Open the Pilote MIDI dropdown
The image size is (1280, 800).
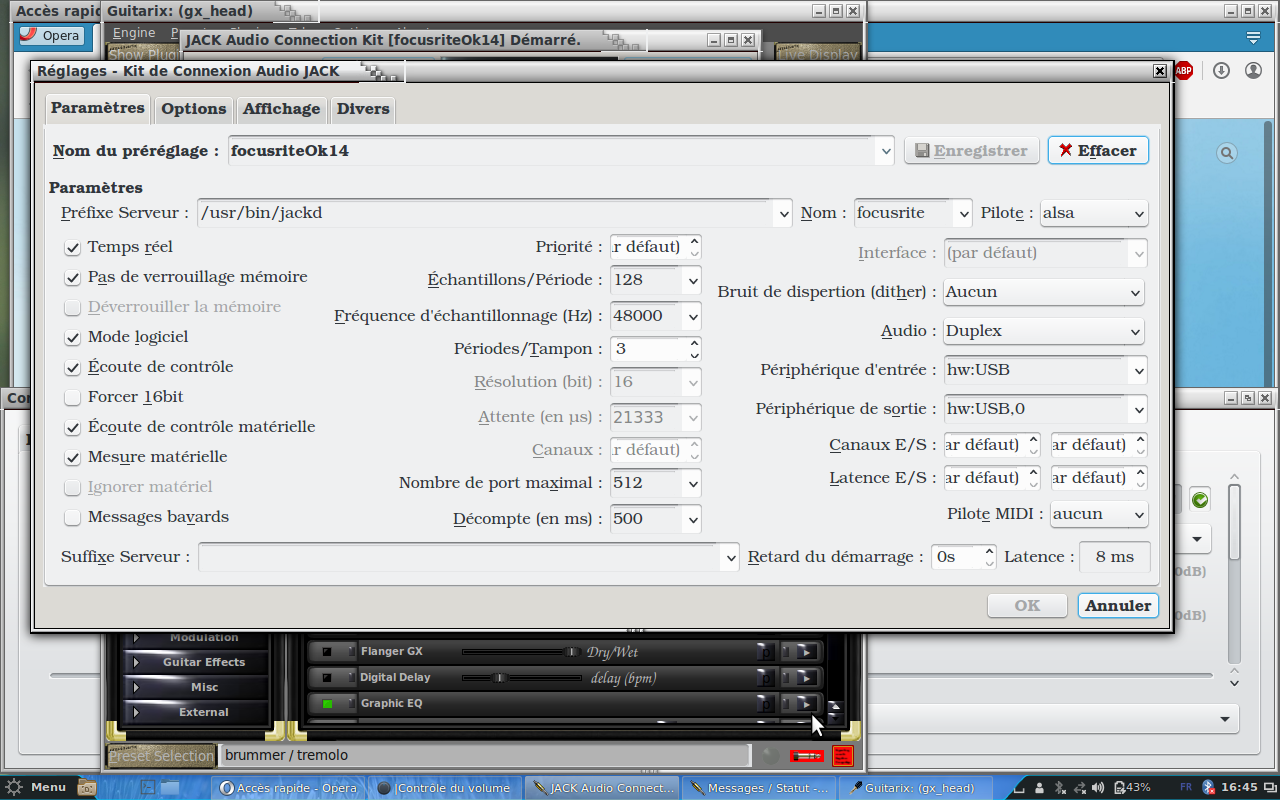coord(1099,514)
